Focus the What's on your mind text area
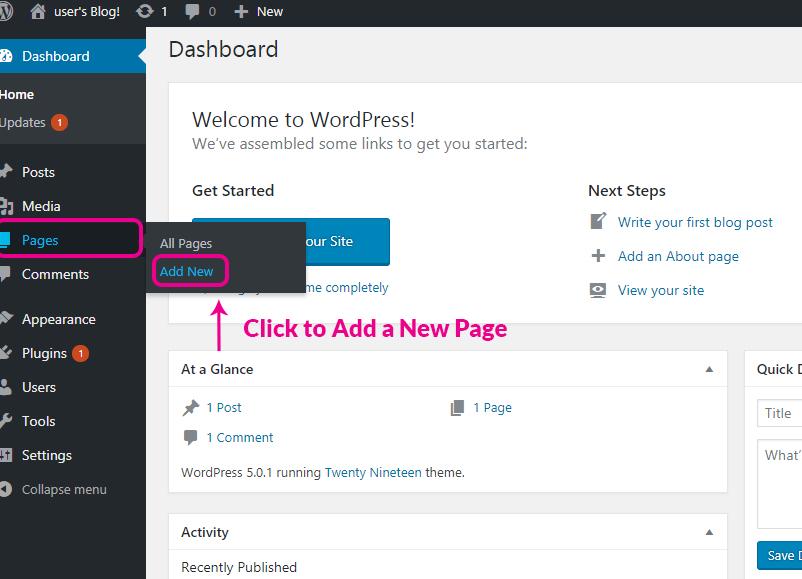Screen dimensions: 802x579 (x=779, y=484)
